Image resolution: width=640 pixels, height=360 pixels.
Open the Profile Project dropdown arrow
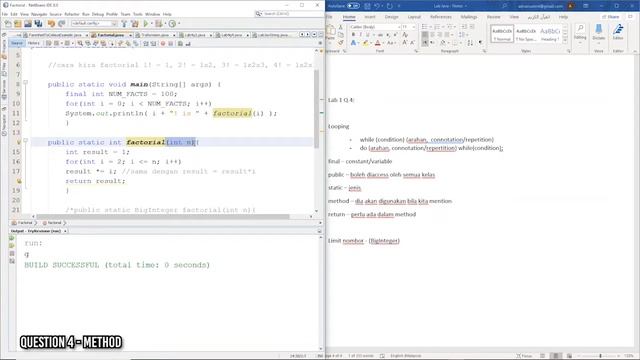click(179, 24)
